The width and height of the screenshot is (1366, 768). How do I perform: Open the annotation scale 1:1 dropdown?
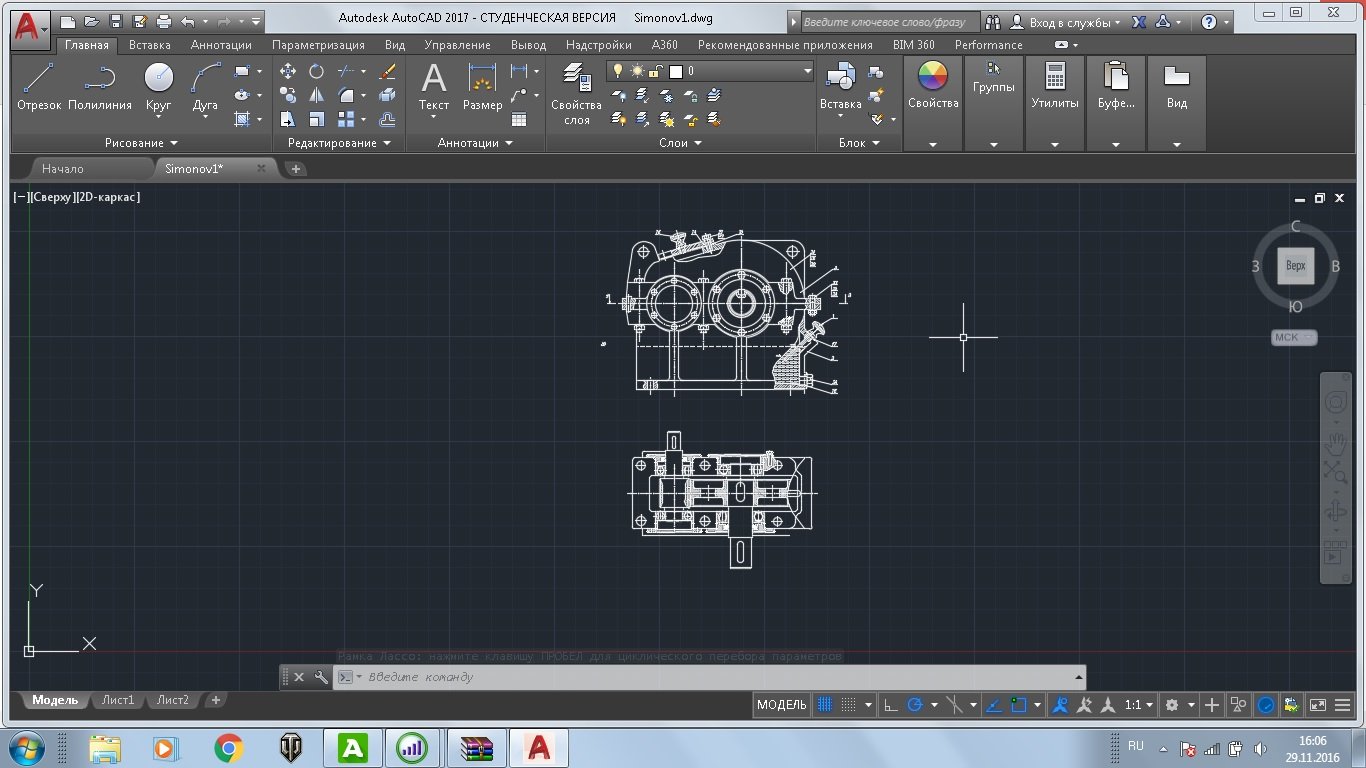click(x=1139, y=705)
